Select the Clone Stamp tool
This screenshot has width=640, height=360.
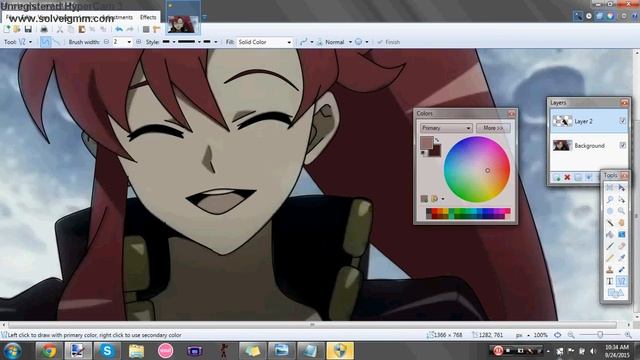tap(610, 269)
